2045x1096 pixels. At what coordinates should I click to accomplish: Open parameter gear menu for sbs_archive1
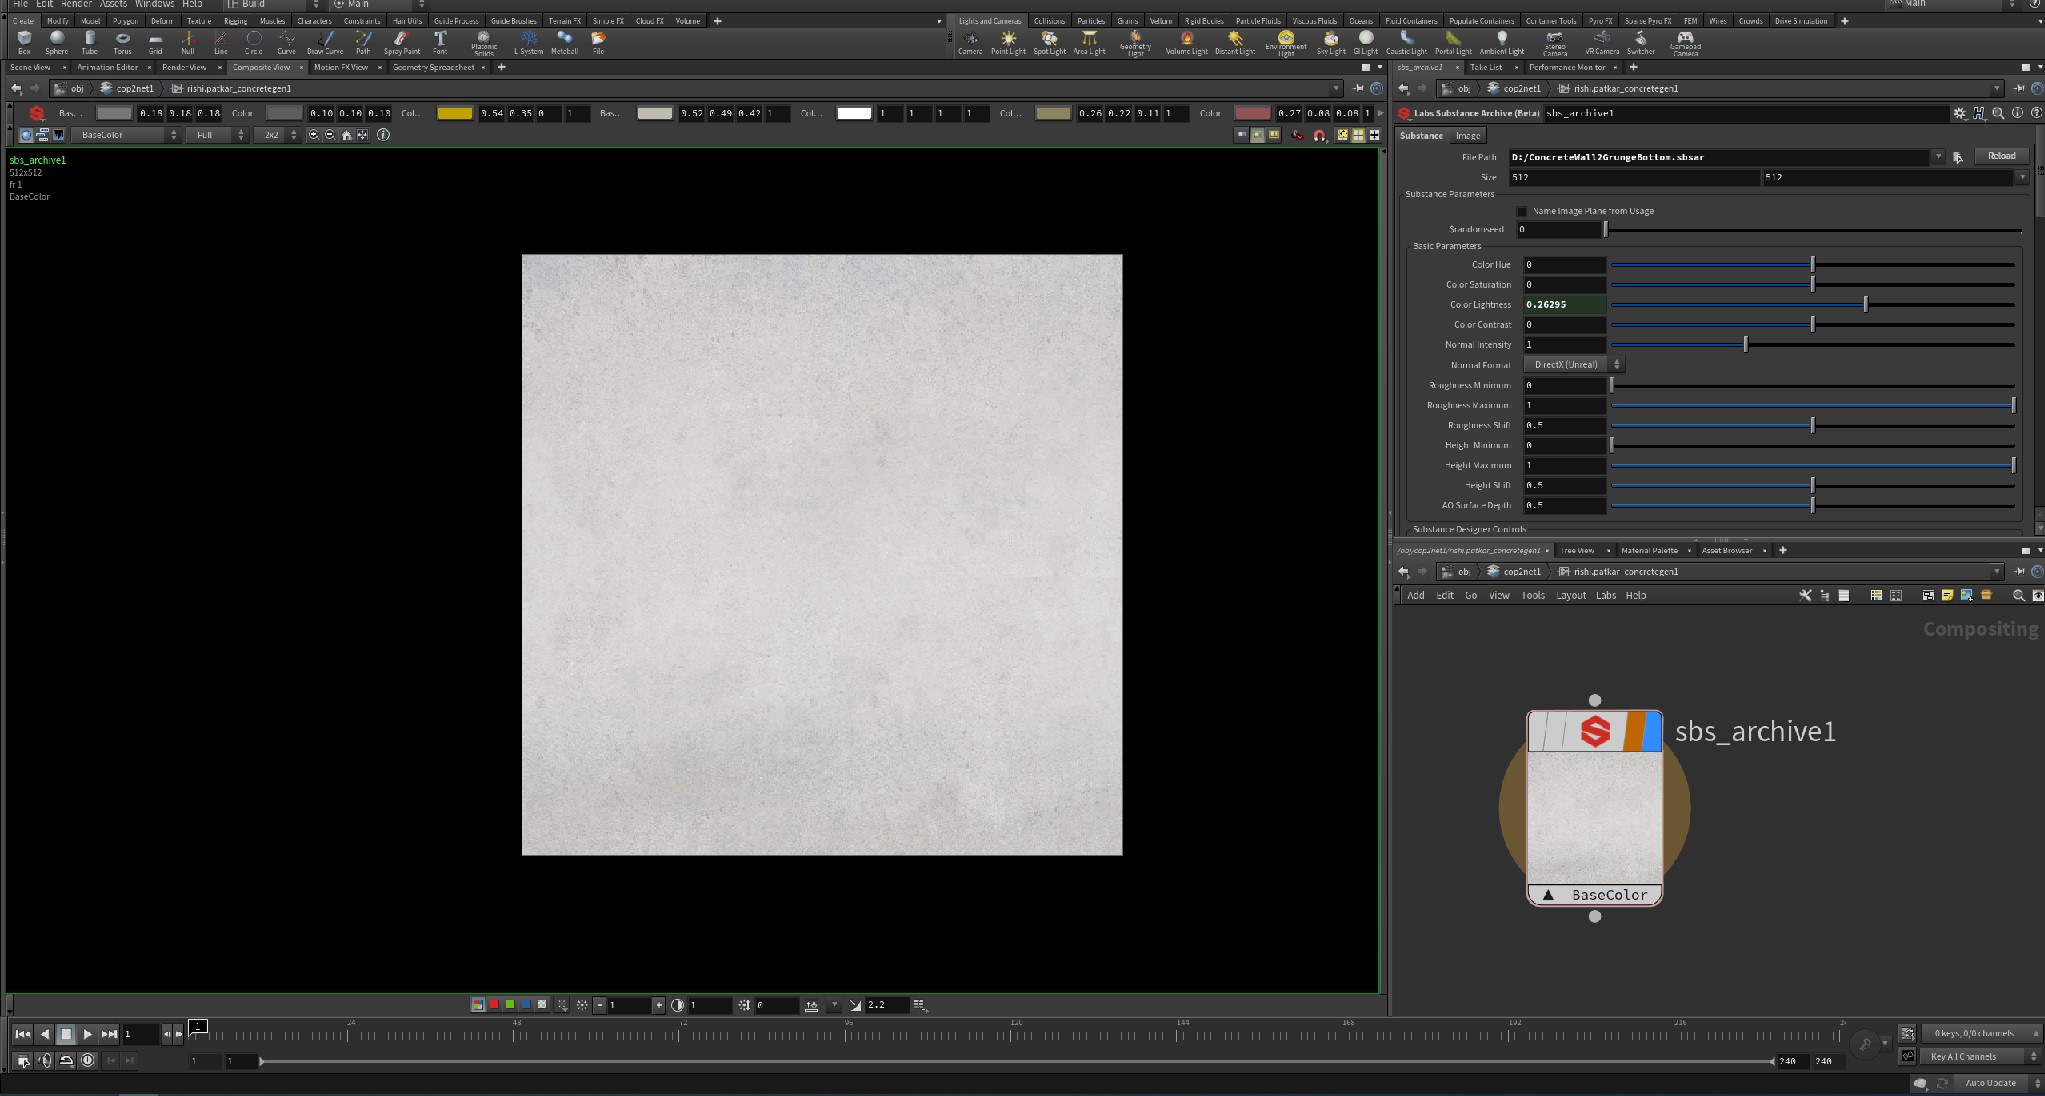(x=1960, y=113)
